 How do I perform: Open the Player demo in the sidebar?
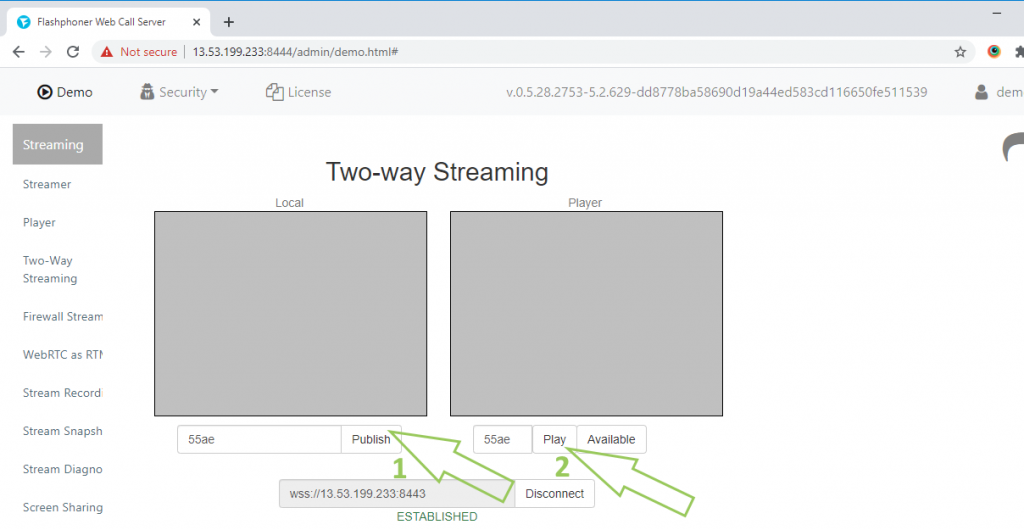39,223
